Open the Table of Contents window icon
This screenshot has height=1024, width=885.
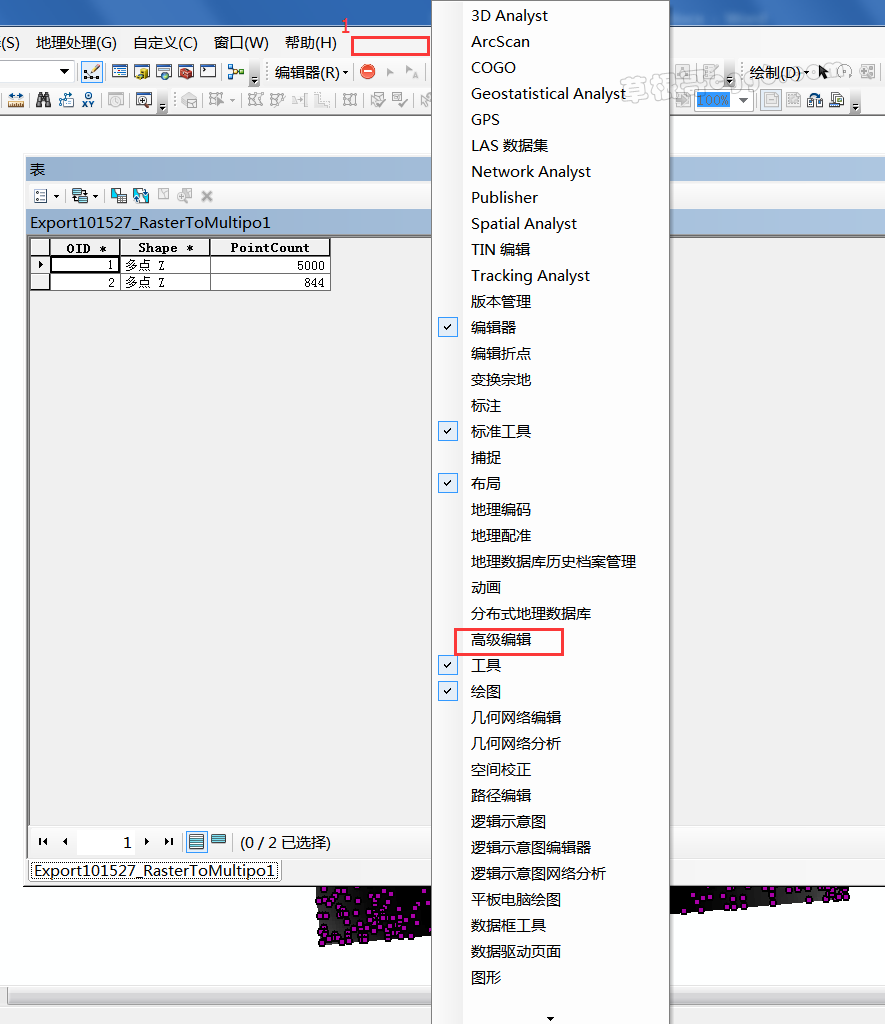[120, 71]
